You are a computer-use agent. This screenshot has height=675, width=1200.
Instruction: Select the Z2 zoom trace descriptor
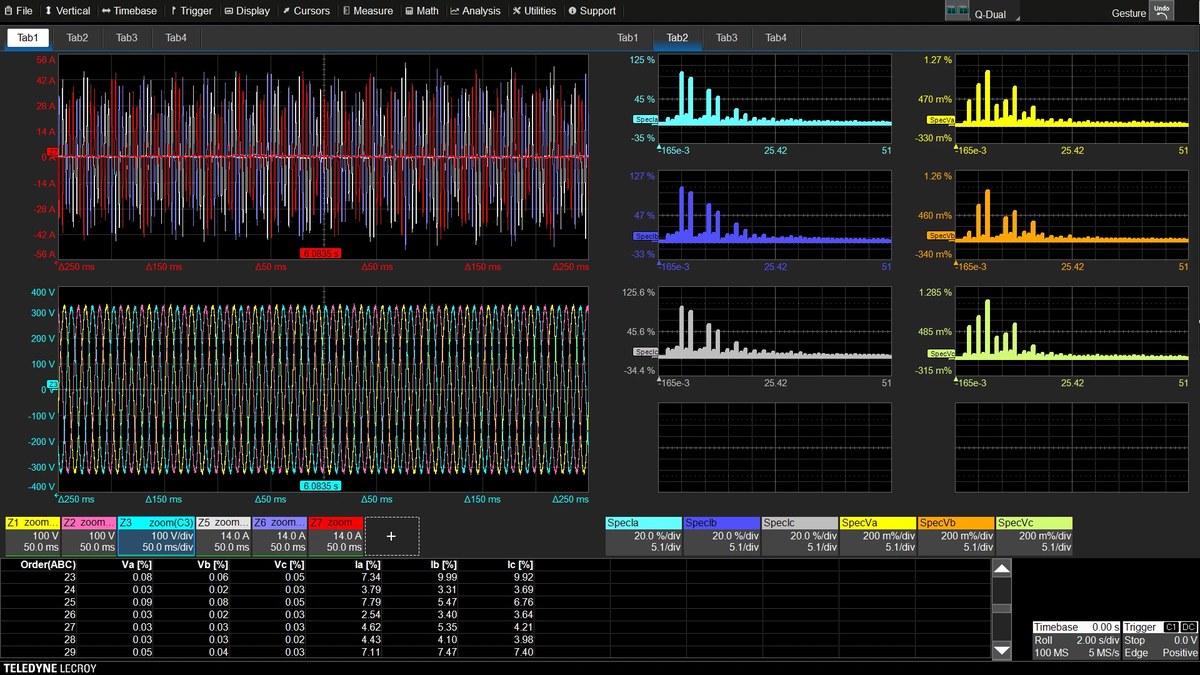(x=89, y=535)
